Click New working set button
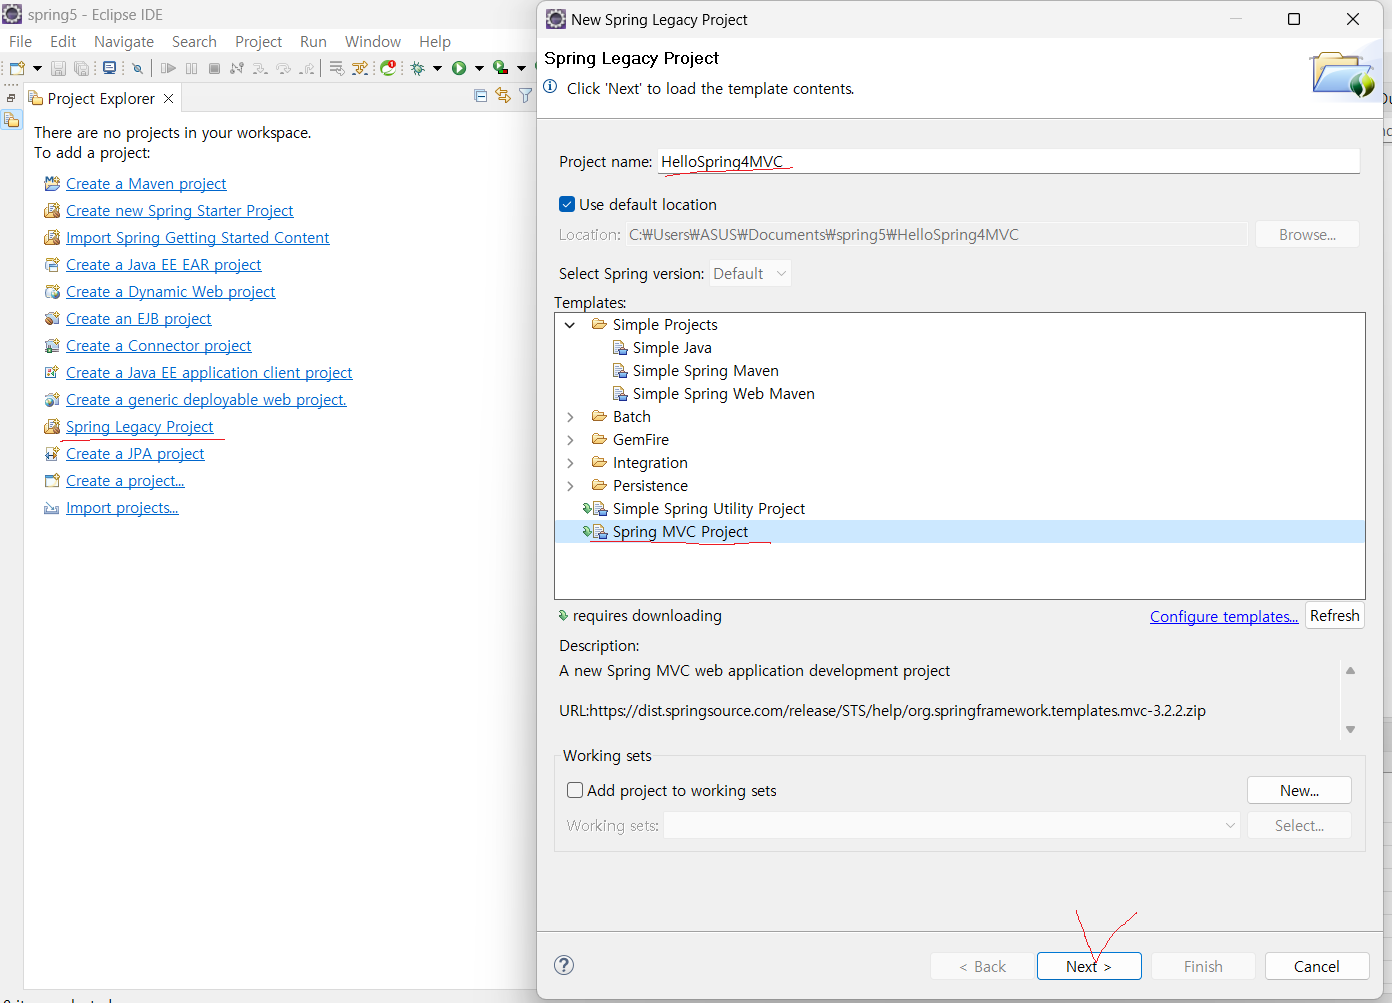This screenshot has height=1003, width=1392. pyautogui.click(x=1299, y=790)
